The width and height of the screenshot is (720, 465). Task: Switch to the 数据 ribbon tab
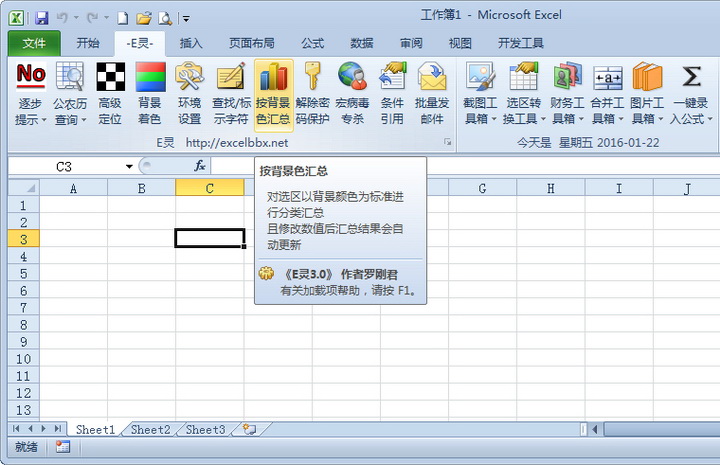point(362,43)
